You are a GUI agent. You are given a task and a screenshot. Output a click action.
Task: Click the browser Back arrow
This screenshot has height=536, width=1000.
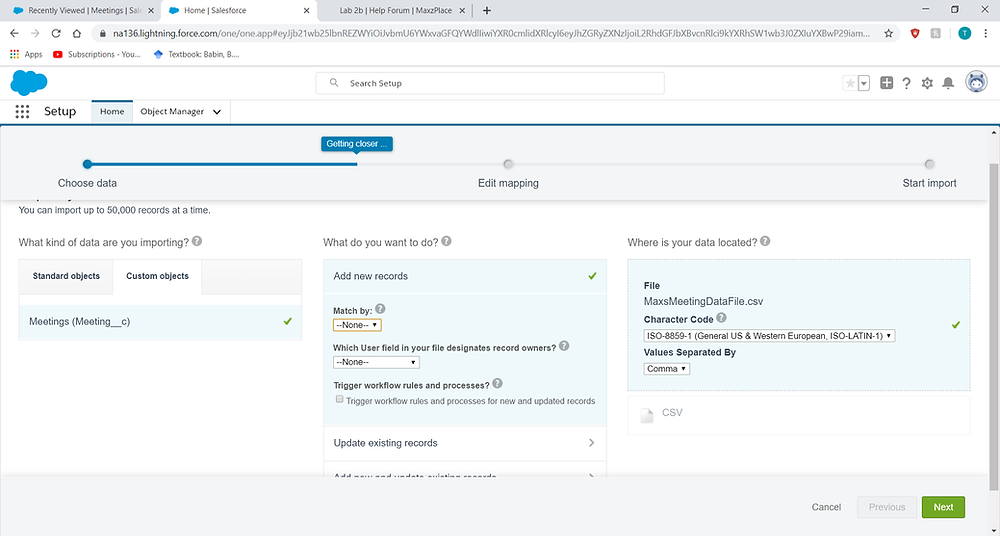click(x=15, y=33)
